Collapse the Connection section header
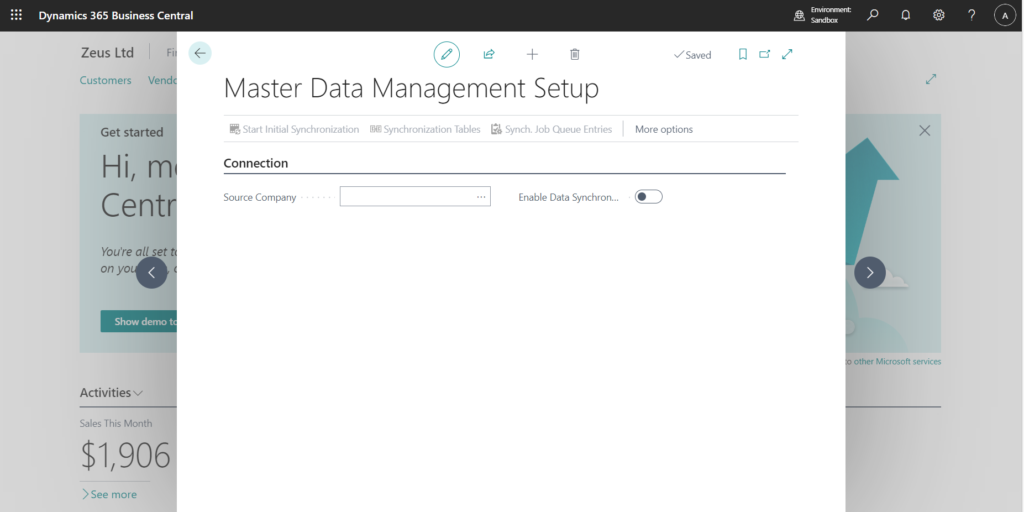This screenshot has width=1024, height=512. tap(255, 163)
